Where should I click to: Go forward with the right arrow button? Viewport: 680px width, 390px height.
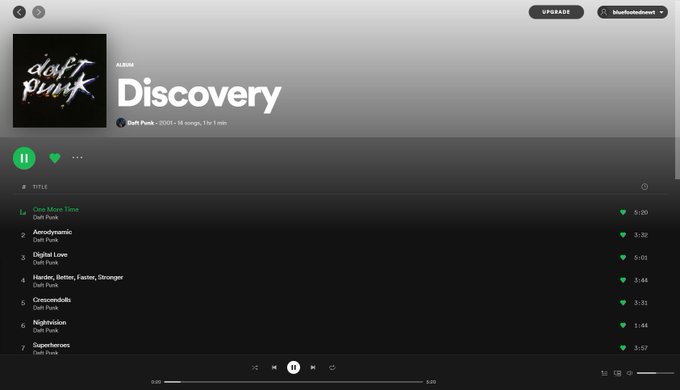click(x=39, y=12)
